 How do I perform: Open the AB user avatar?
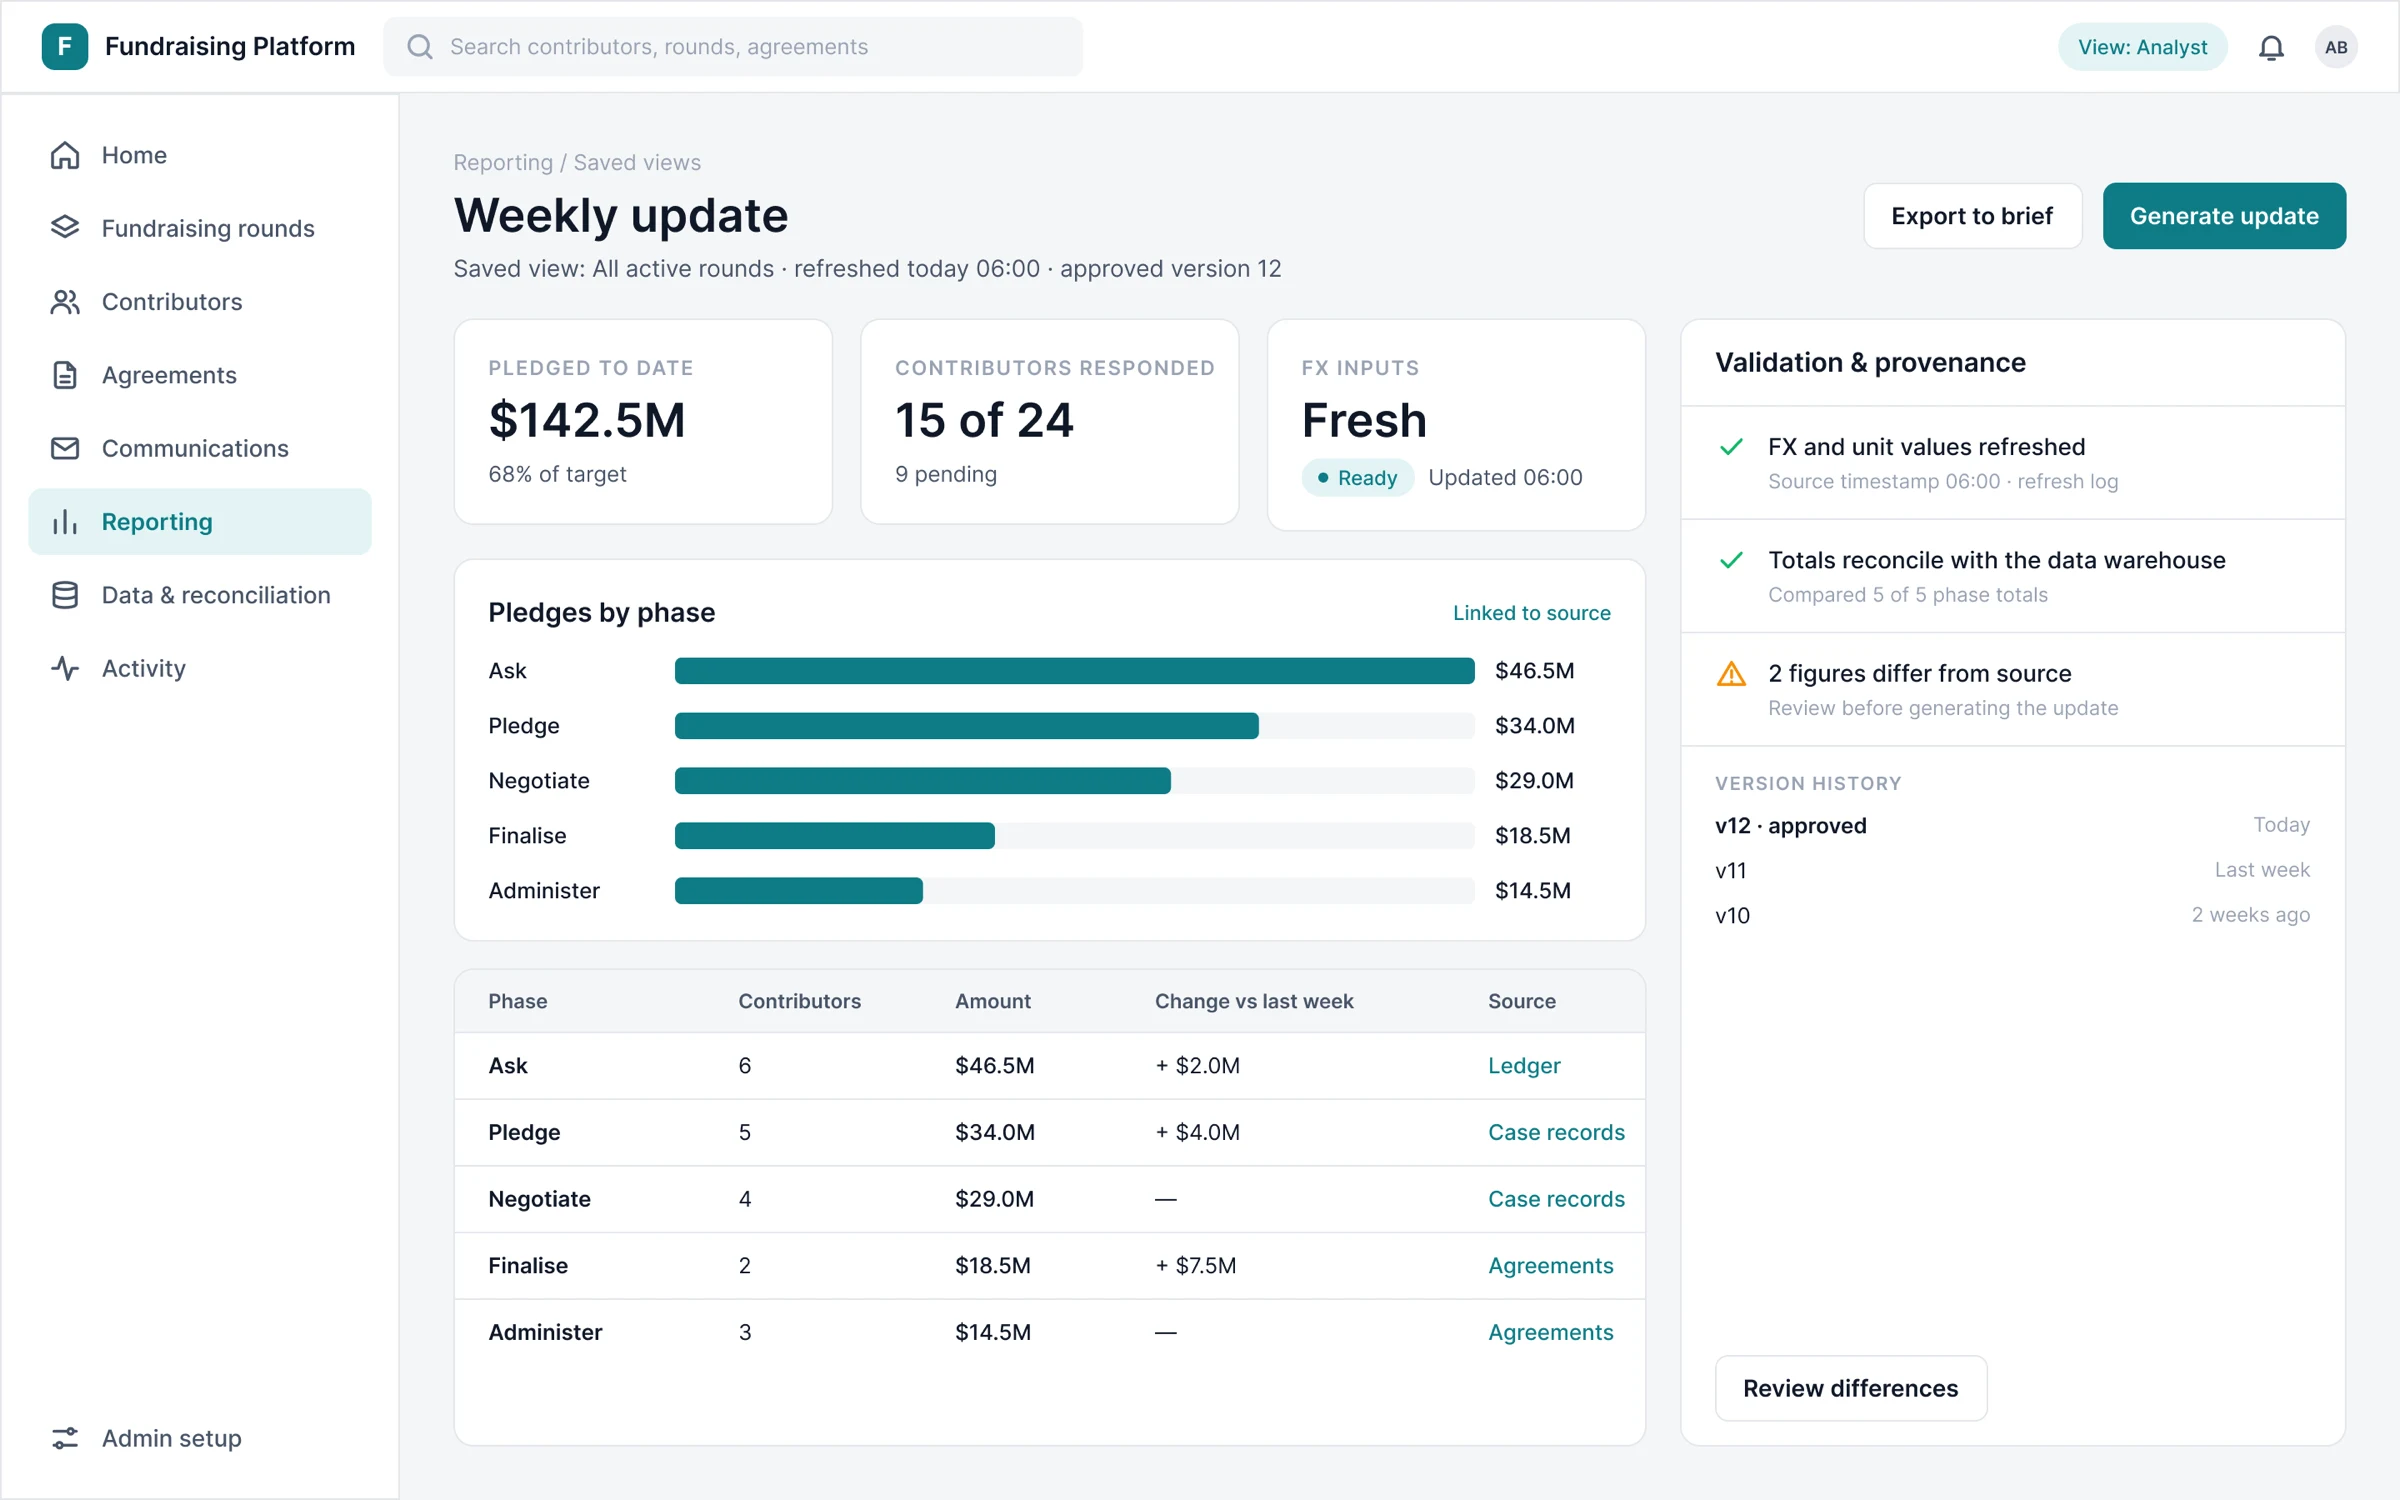click(2336, 47)
